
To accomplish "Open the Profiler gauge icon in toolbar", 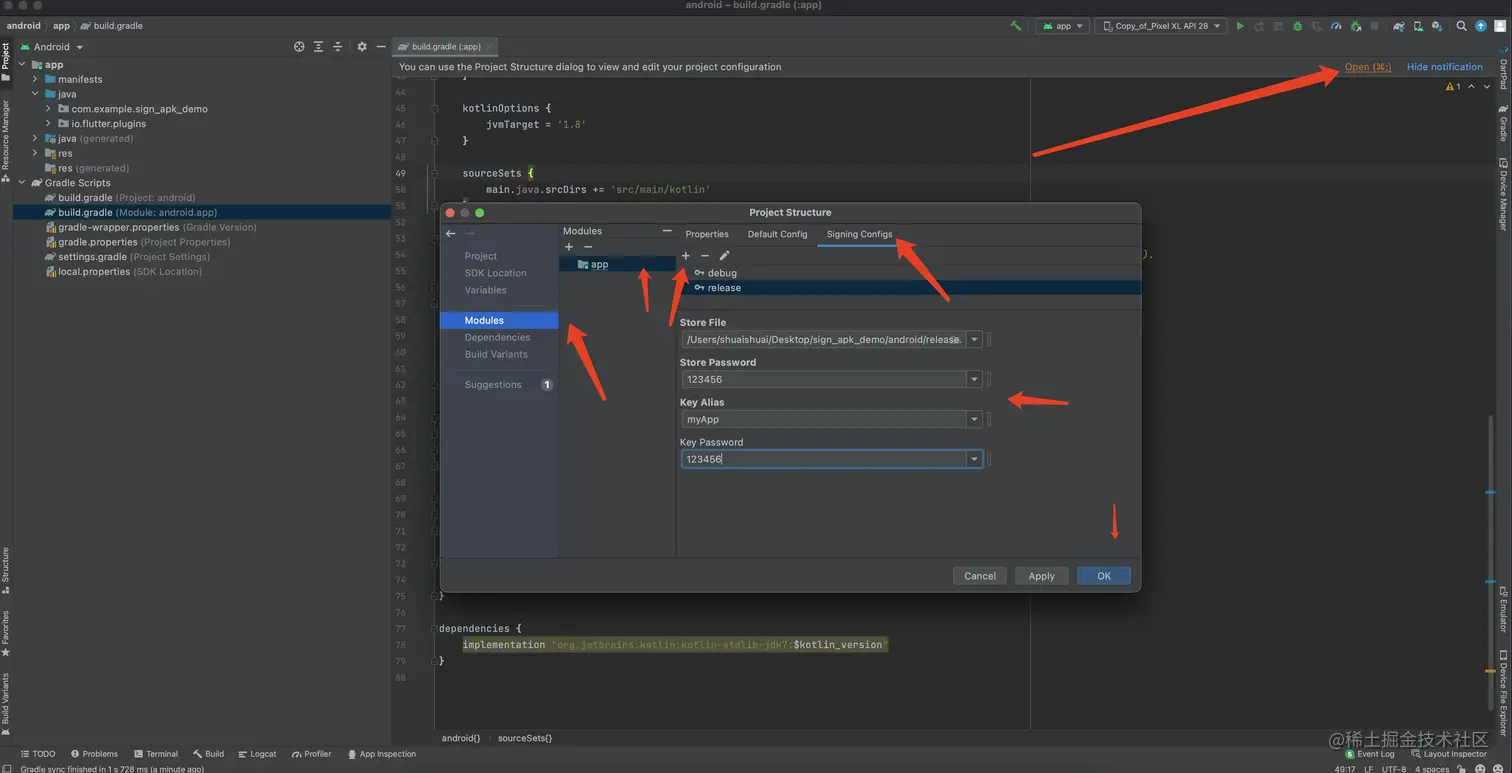I will (x=1336, y=26).
